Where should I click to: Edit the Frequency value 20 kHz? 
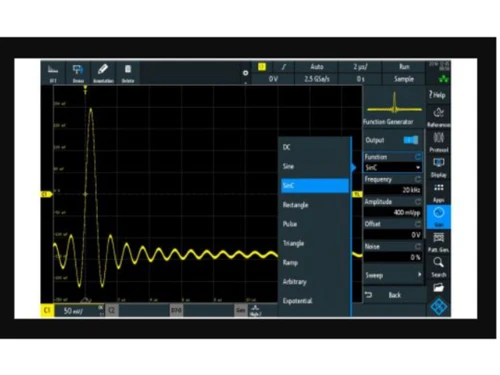[393, 190]
